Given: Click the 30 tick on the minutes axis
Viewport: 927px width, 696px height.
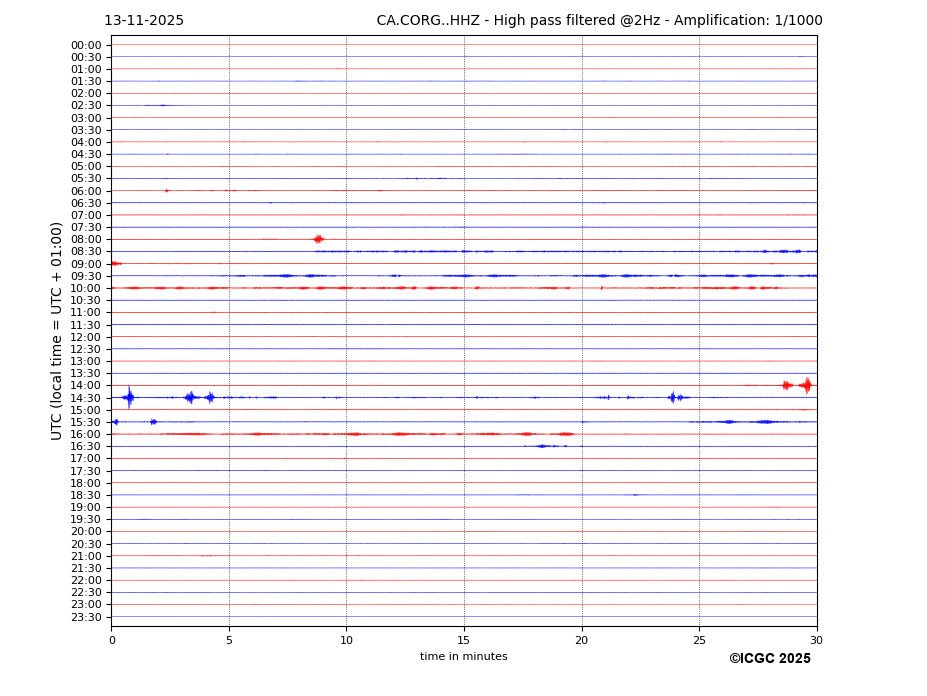Looking at the screenshot, I should [x=816, y=640].
